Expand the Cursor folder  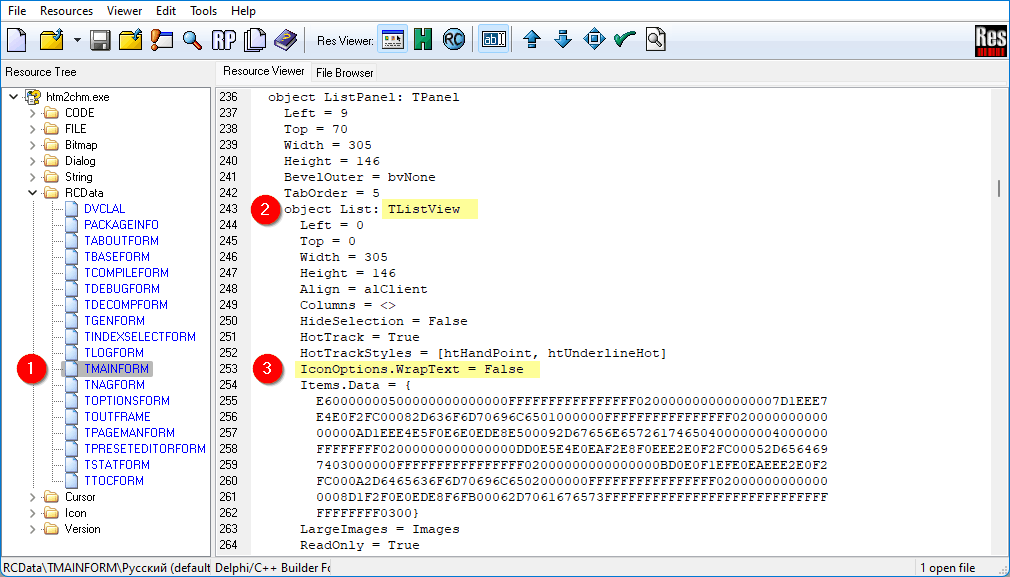pos(32,497)
